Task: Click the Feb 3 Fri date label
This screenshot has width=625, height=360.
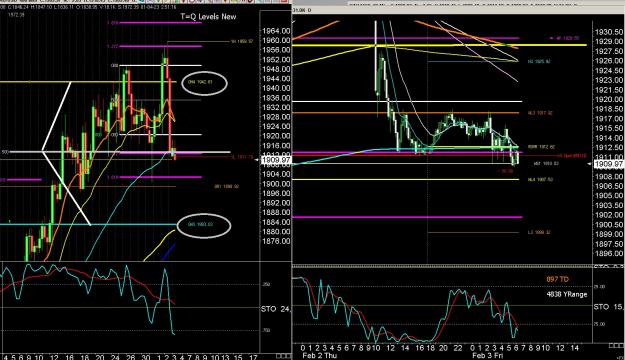Action: coord(487,356)
